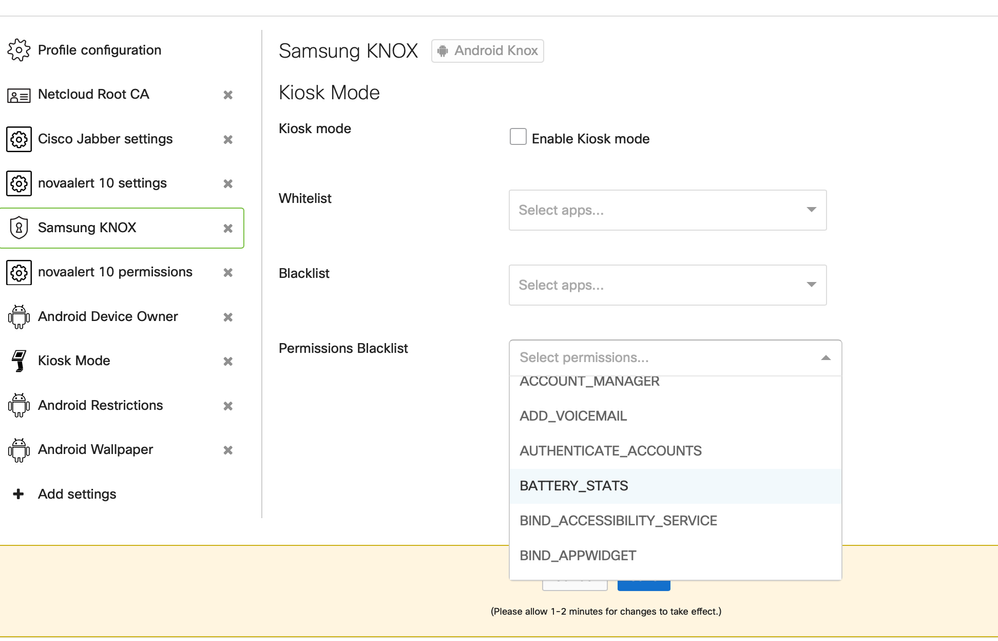The image size is (998, 641).
Task: Click Add settings link
Action: (x=77, y=494)
